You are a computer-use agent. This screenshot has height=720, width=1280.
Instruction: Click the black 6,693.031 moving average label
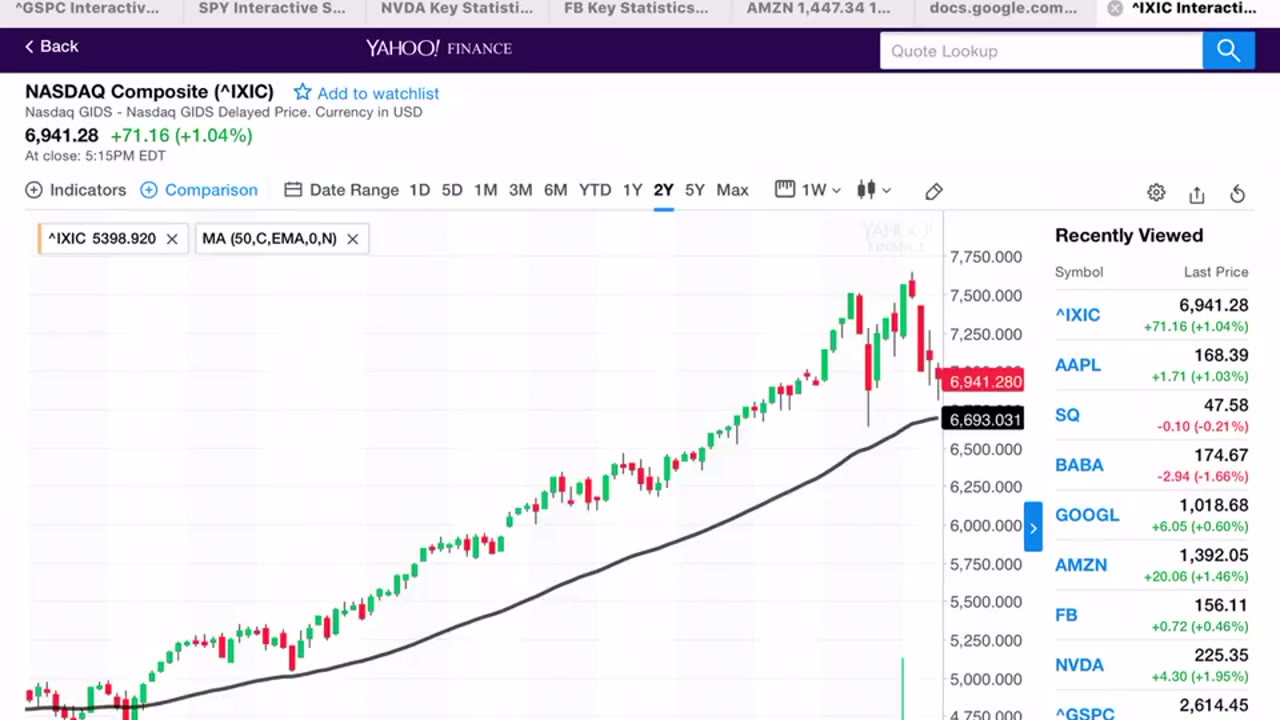[x=983, y=419]
